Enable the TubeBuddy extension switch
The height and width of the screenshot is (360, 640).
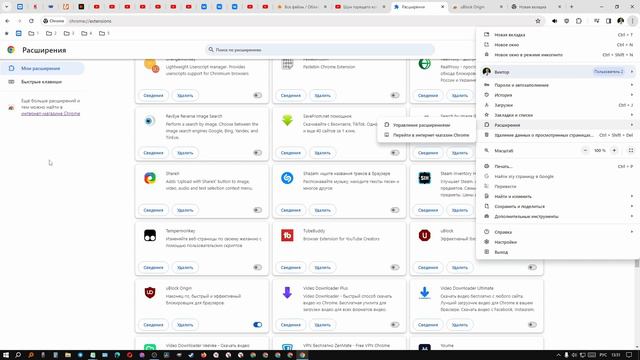click(x=395, y=267)
